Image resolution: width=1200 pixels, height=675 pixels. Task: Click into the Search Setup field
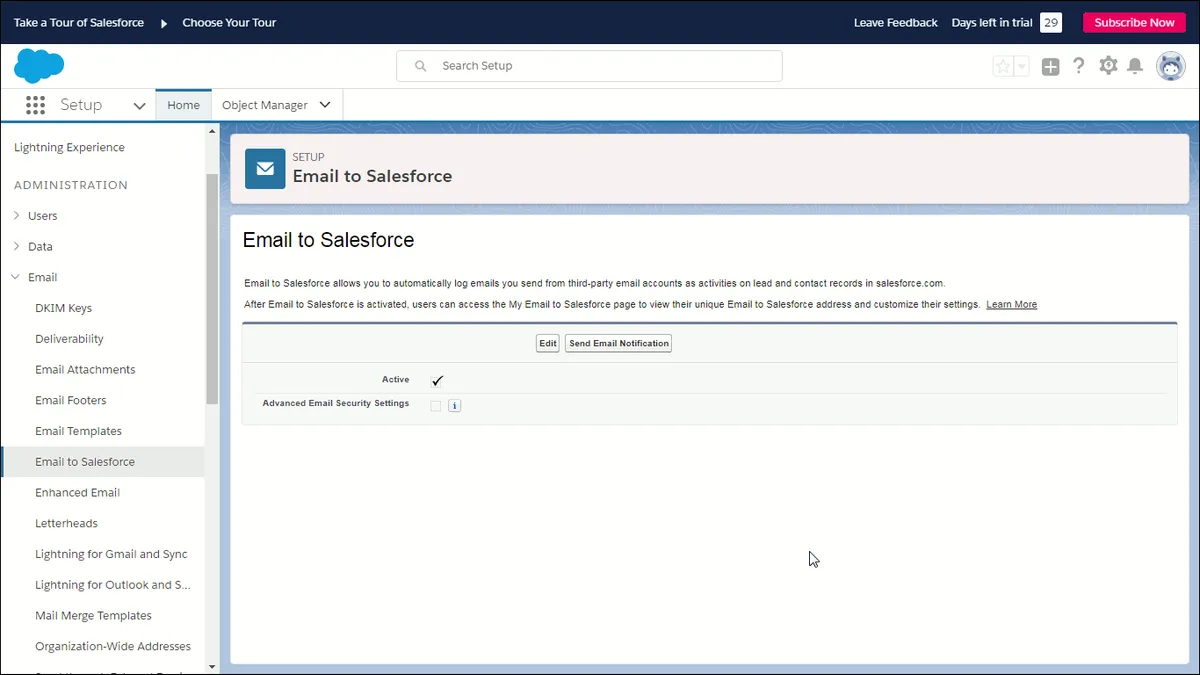tap(589, 66)
